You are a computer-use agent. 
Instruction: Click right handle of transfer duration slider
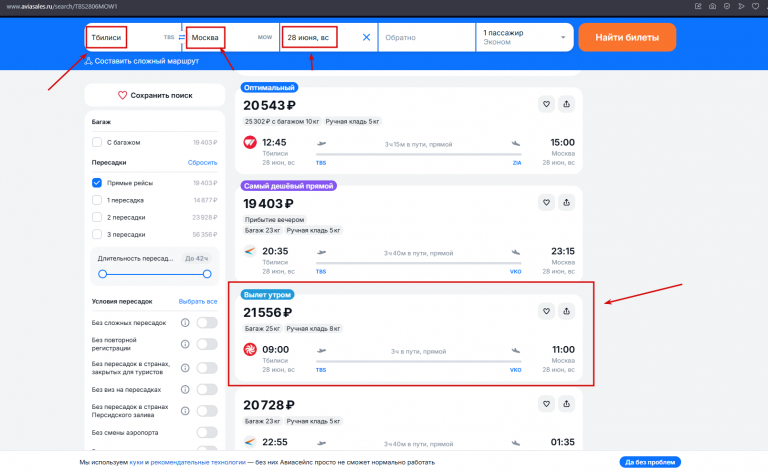(x=207, y=274)
